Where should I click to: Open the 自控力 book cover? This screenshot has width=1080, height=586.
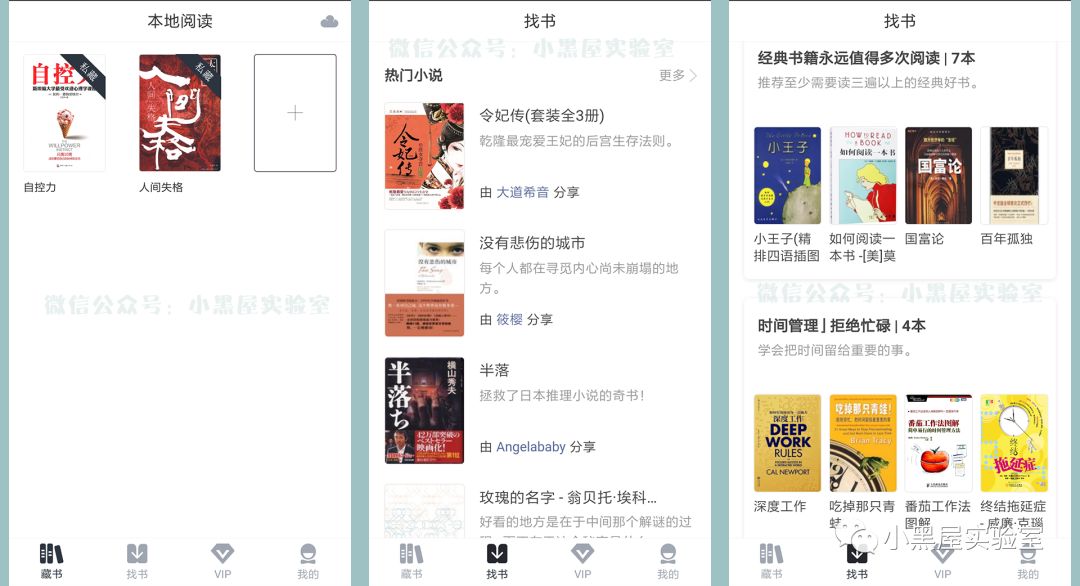click(65, 113)
